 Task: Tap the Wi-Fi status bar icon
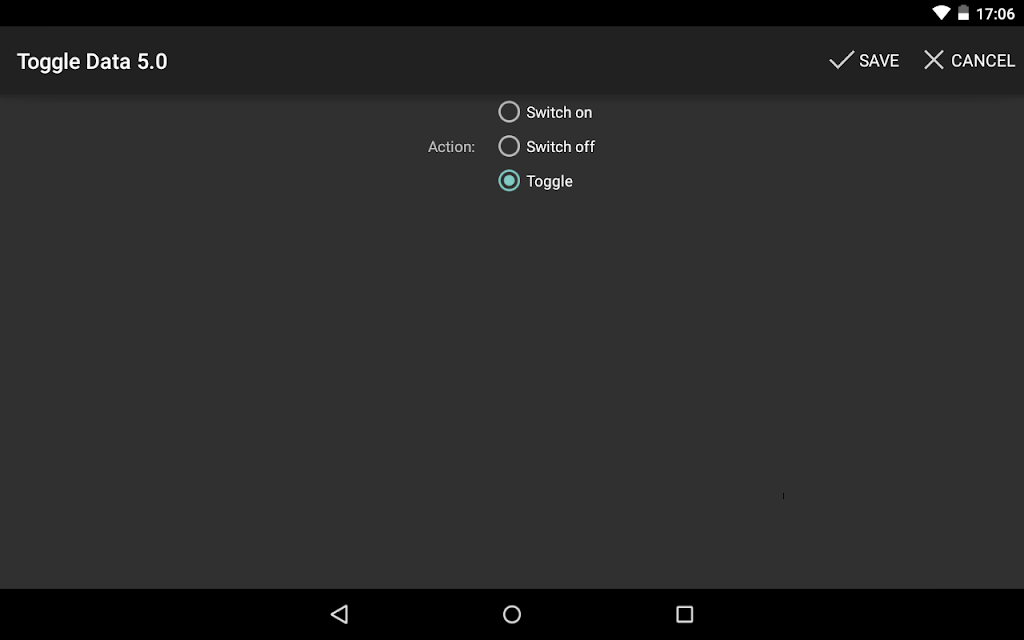pyautogui.click(x=941, y=13)
